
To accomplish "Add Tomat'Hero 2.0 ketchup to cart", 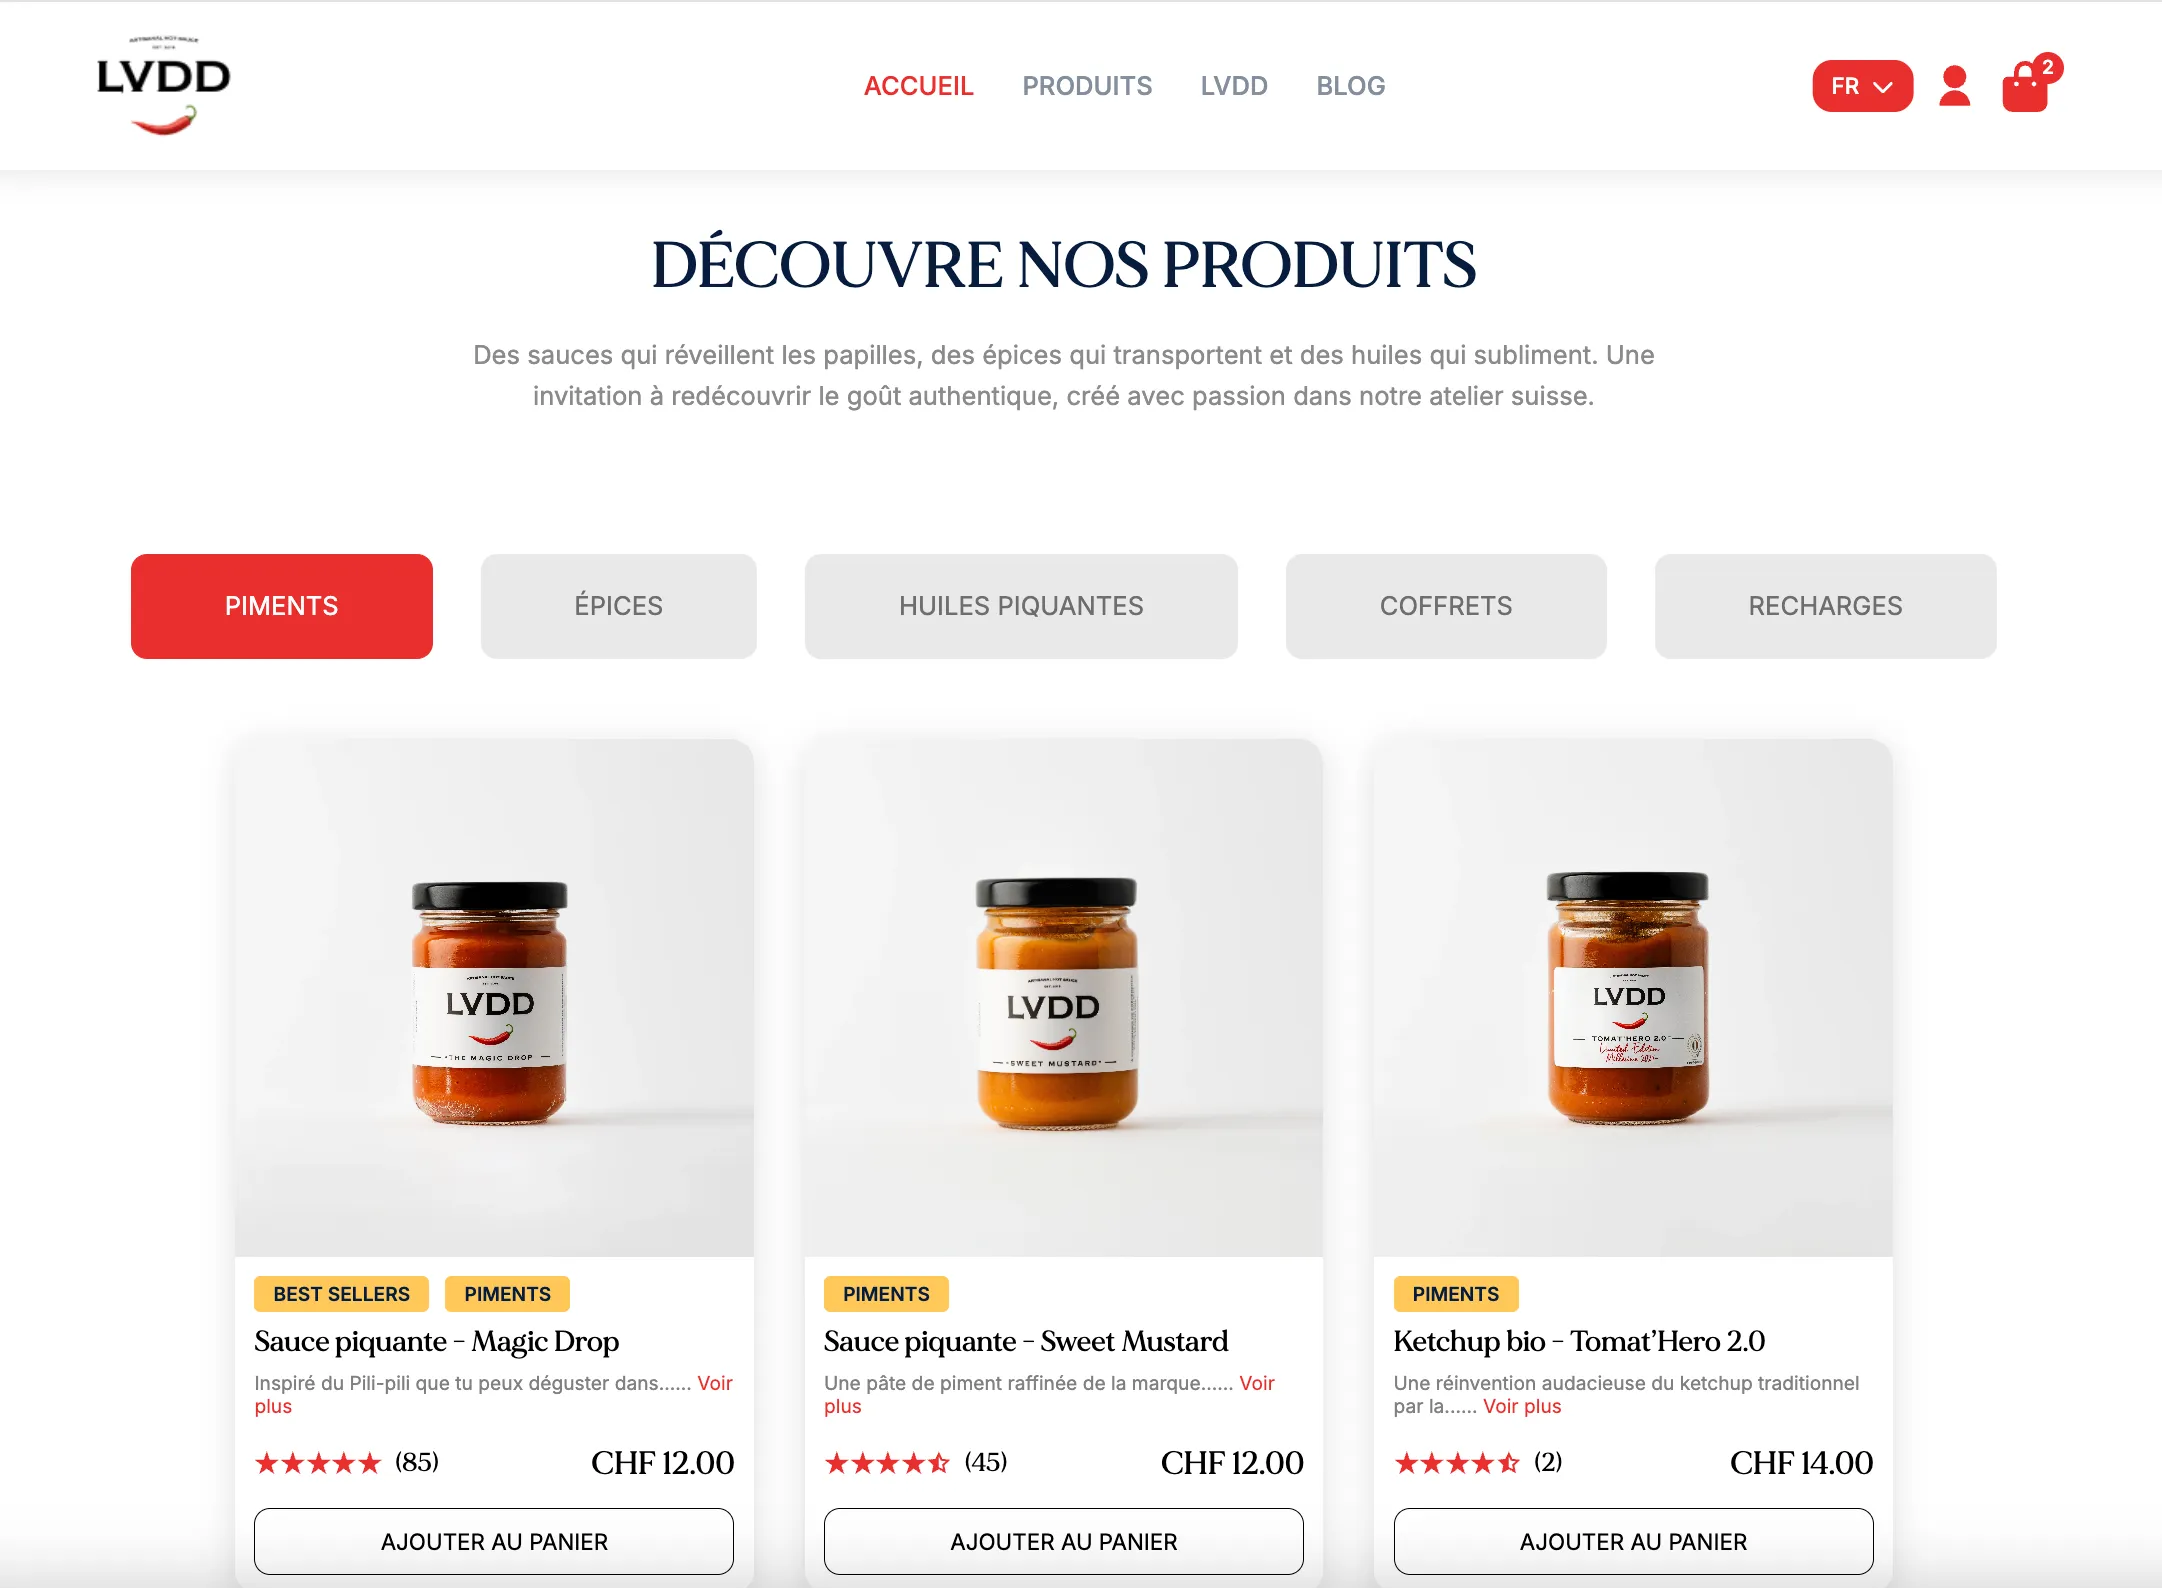I will (1633, 1541).
